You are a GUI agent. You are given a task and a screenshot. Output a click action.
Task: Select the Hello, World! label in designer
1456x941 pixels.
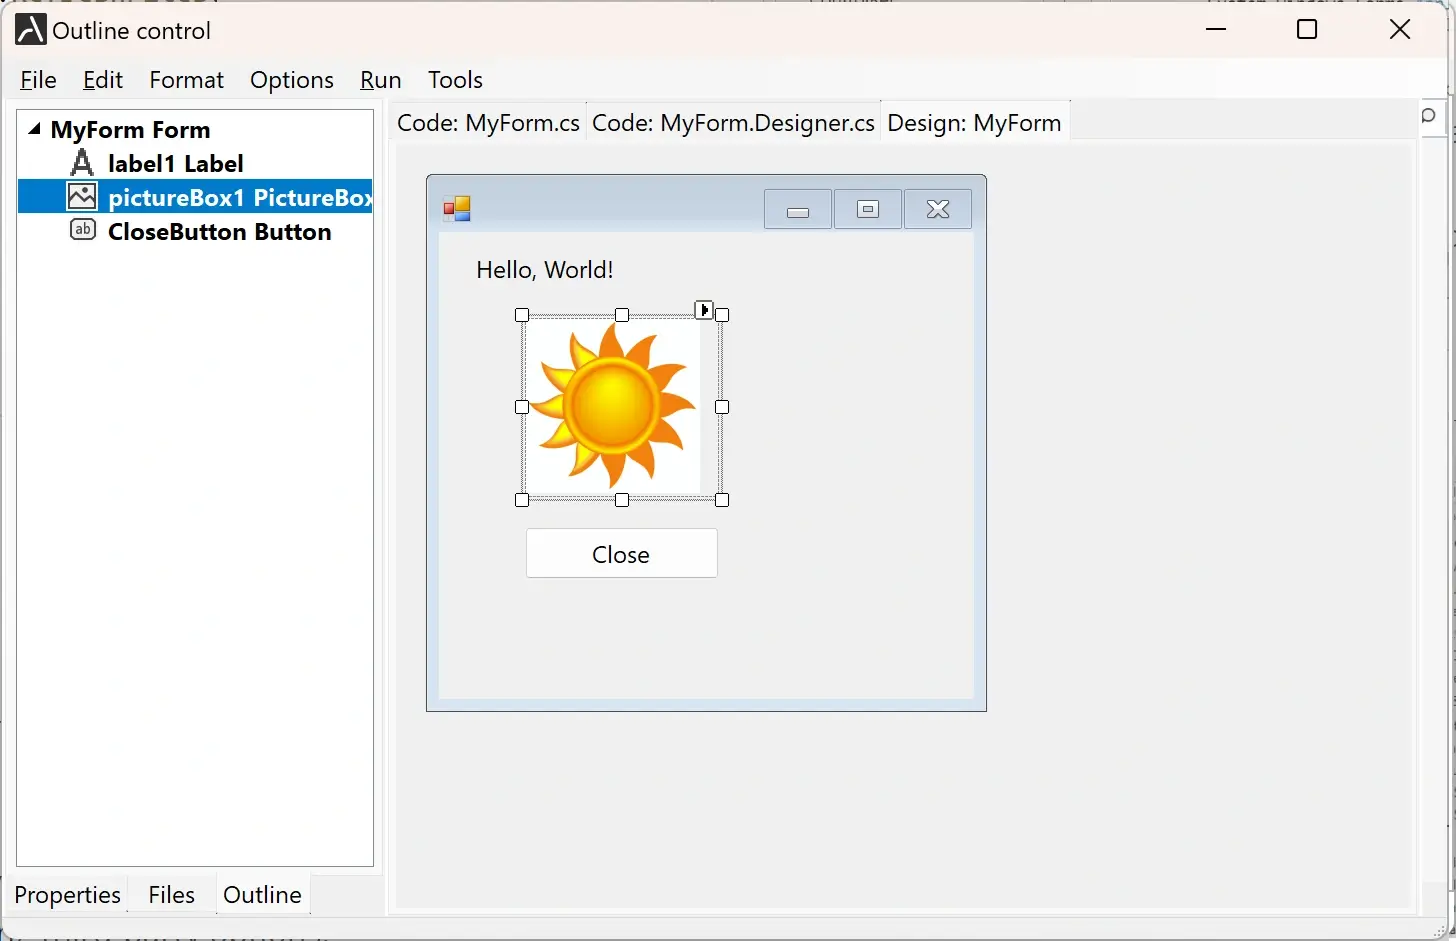point(544,270)
